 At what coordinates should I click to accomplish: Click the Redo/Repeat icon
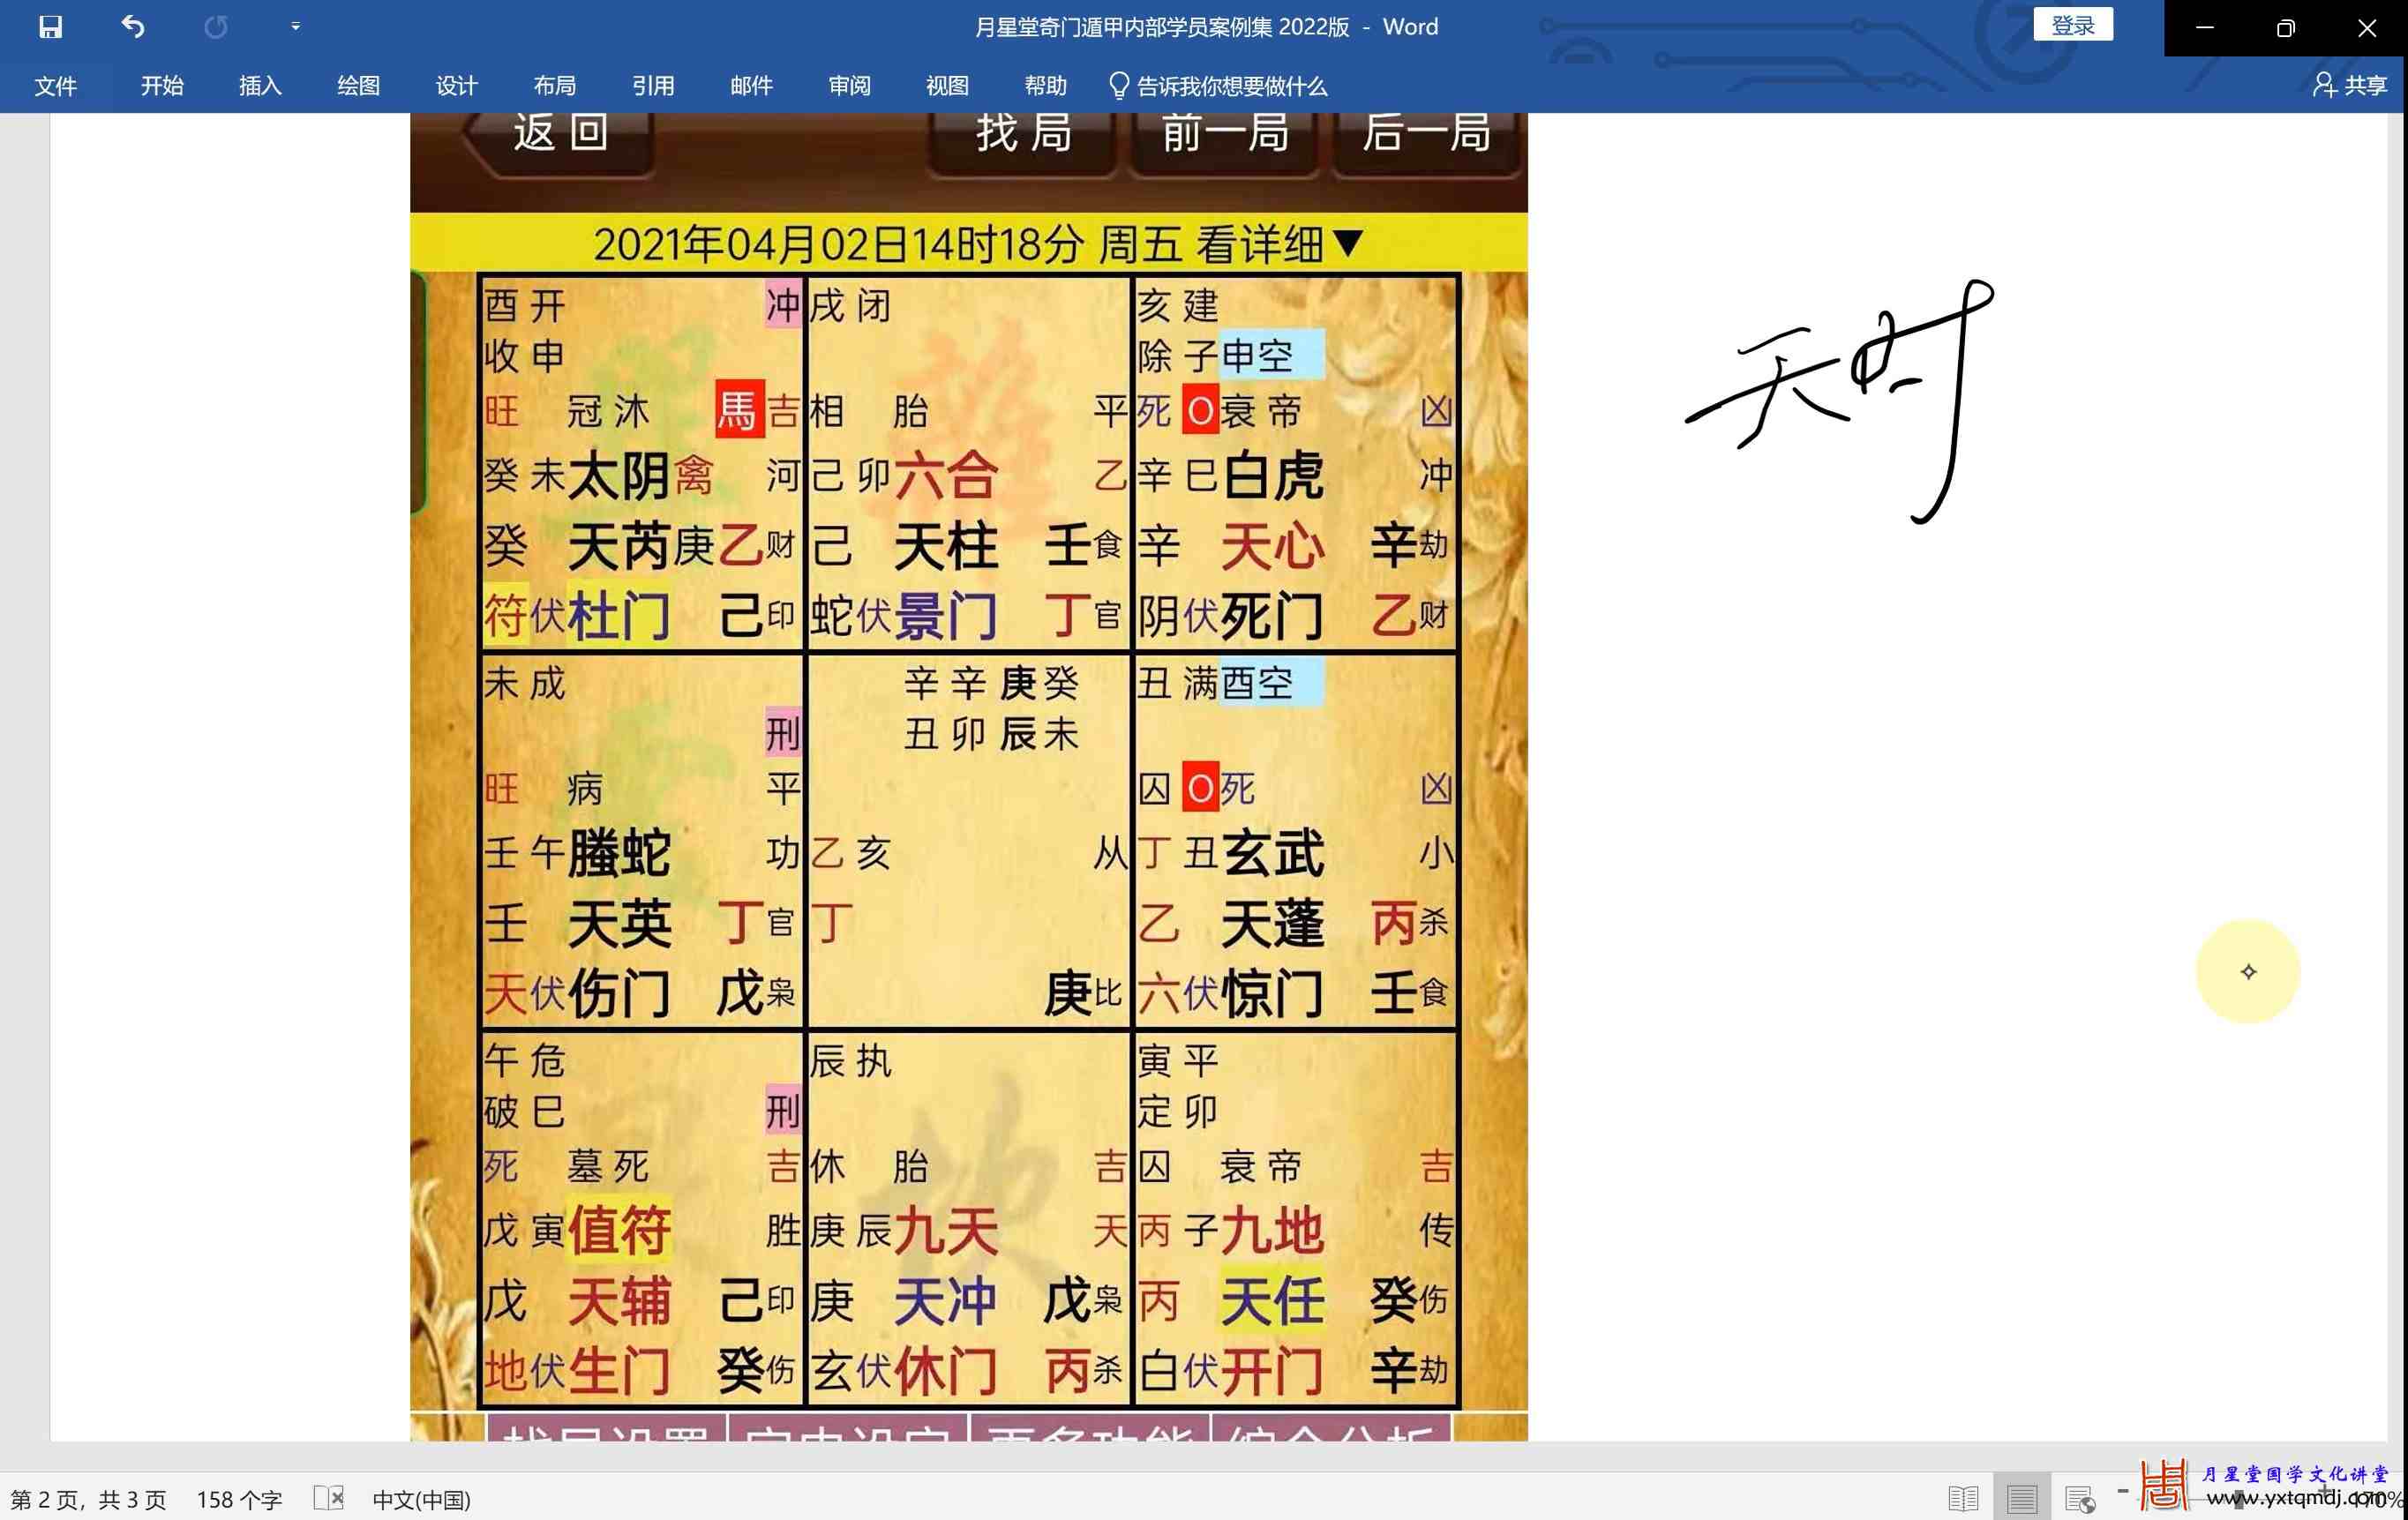point(215,27)
